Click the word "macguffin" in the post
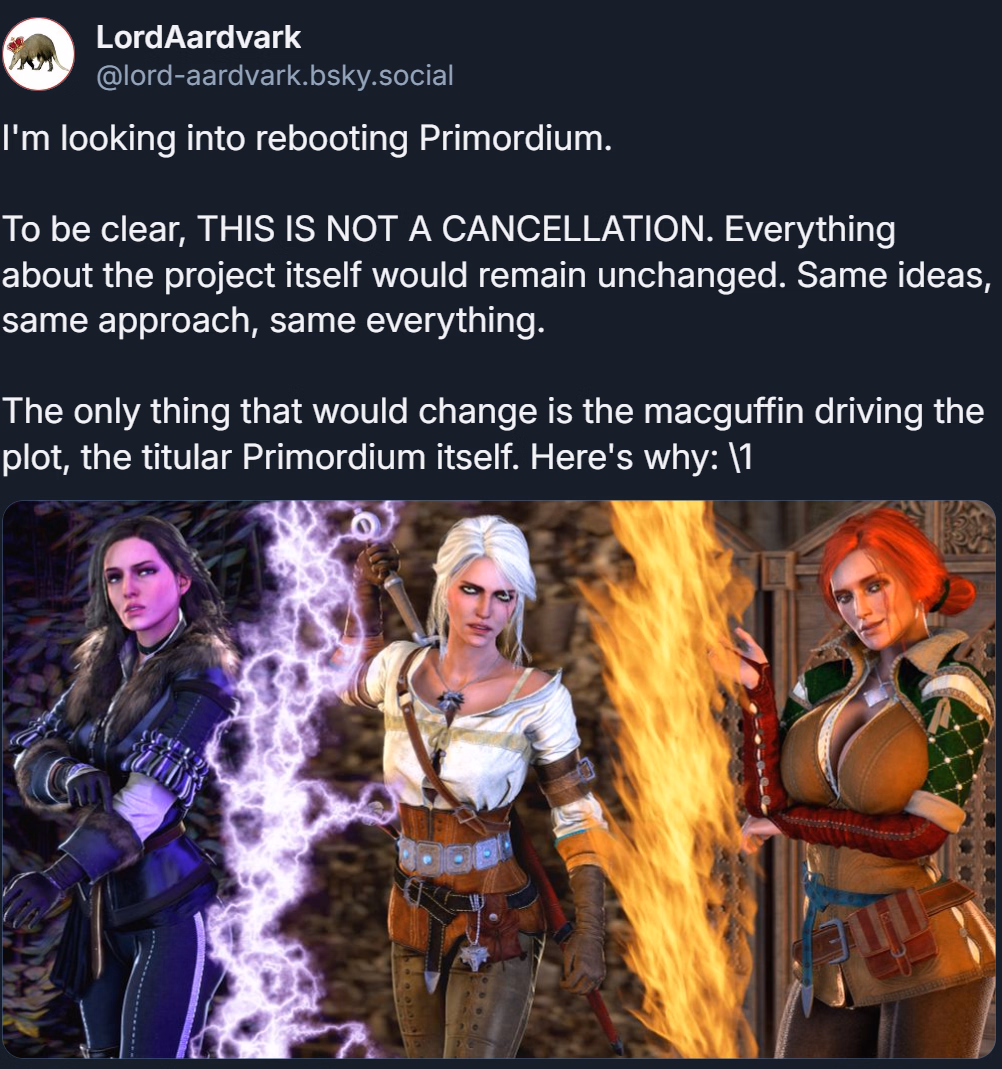The height and width of the screenshot is (1069, 1002). (x=723, y=412)
